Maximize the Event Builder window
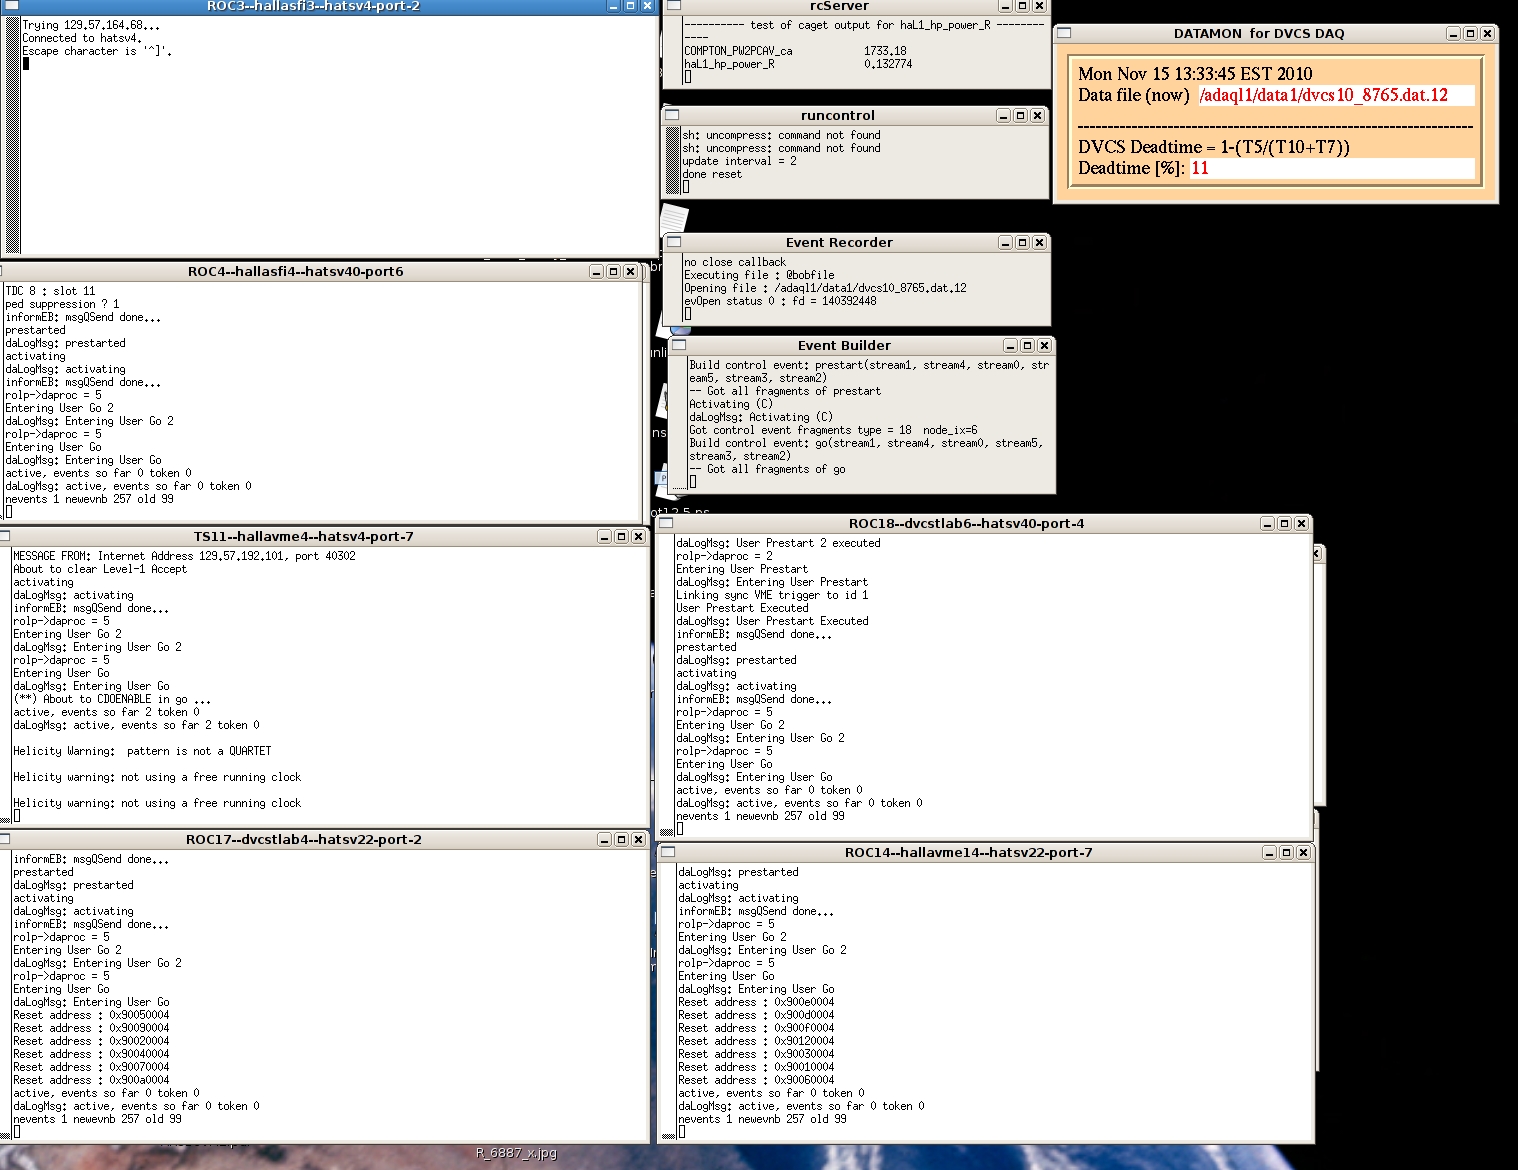Viewport: 1518px width, 1170px height. coord(1027,345)
